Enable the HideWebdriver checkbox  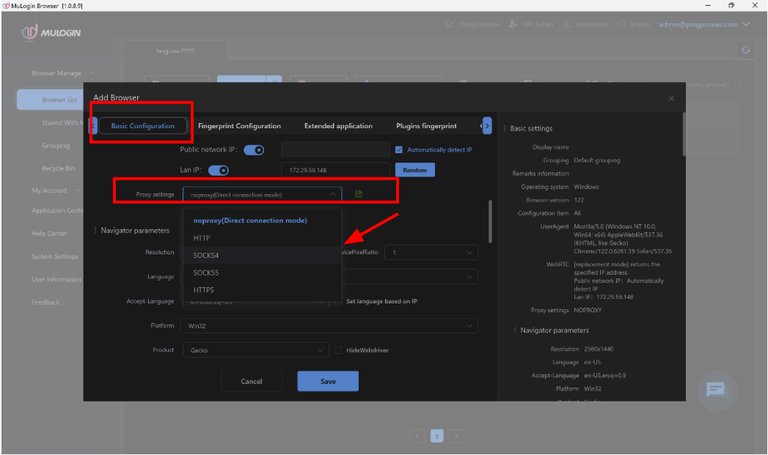point(339,350)
